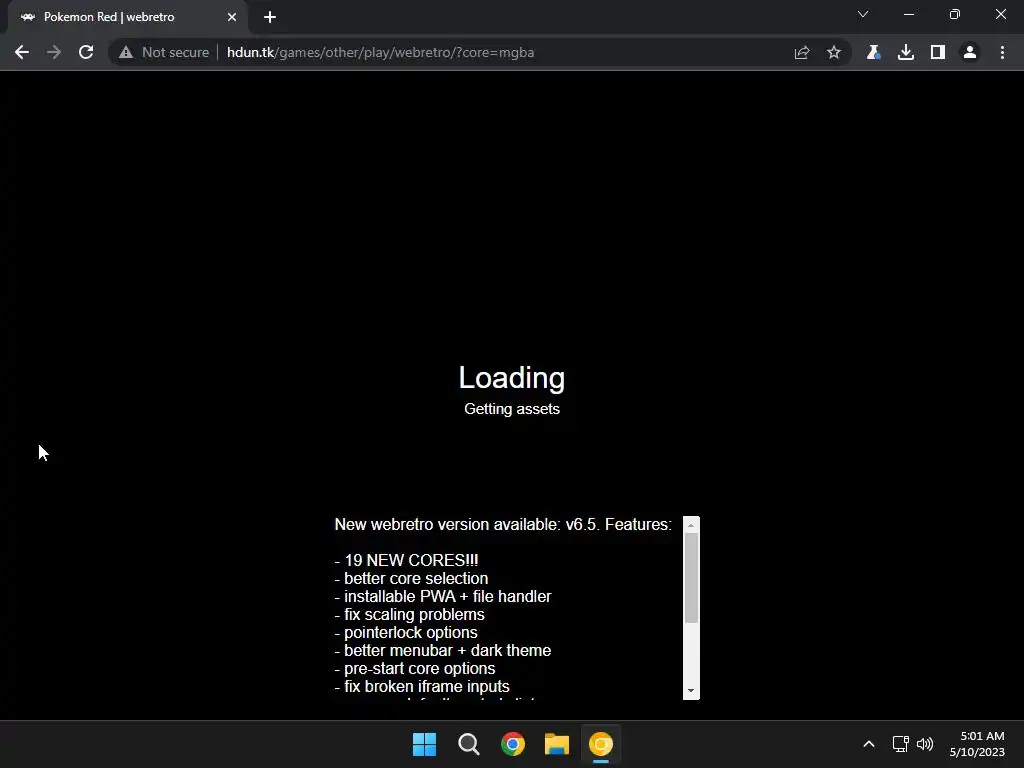Open volume control tray icon
The height and width of the screenshot is (768, 1024).
pos(925,744)
